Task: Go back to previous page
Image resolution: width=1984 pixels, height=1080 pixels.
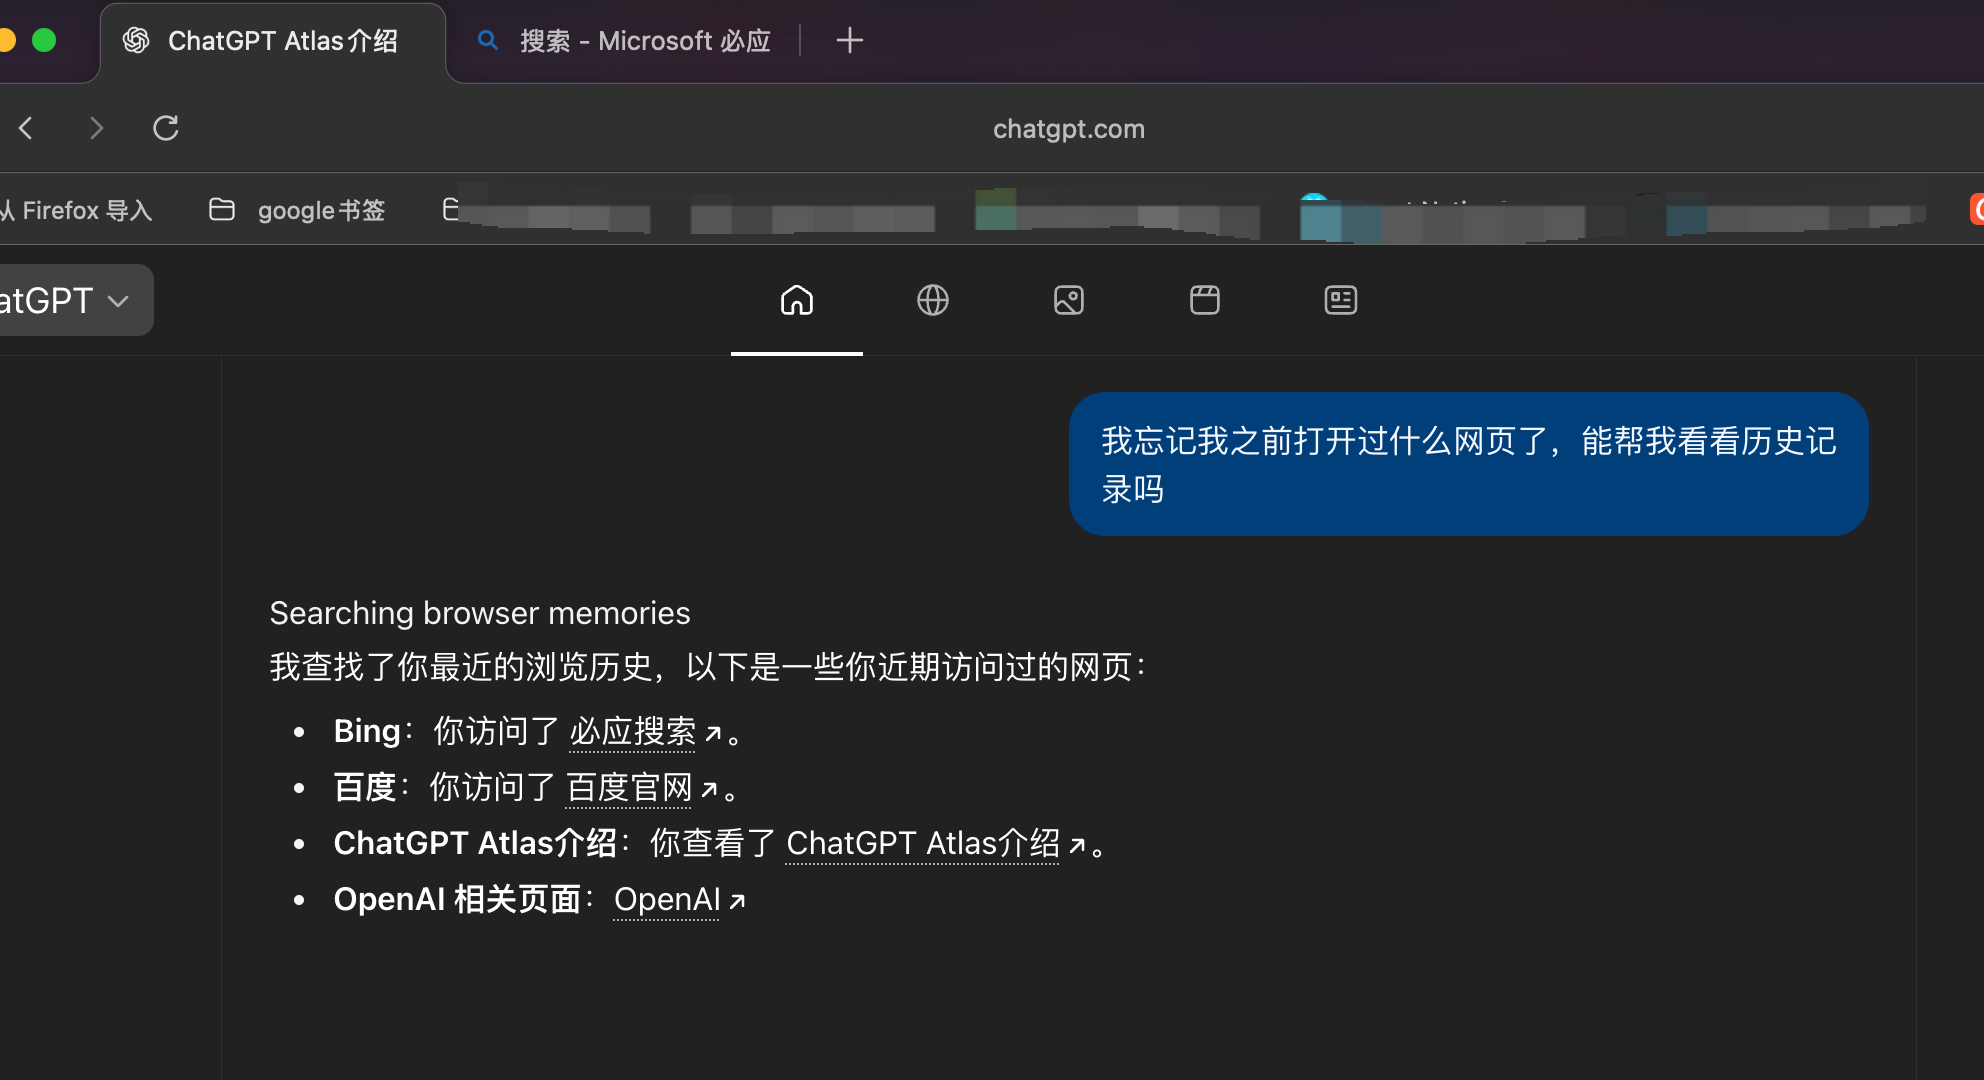Action: [27, 128]
